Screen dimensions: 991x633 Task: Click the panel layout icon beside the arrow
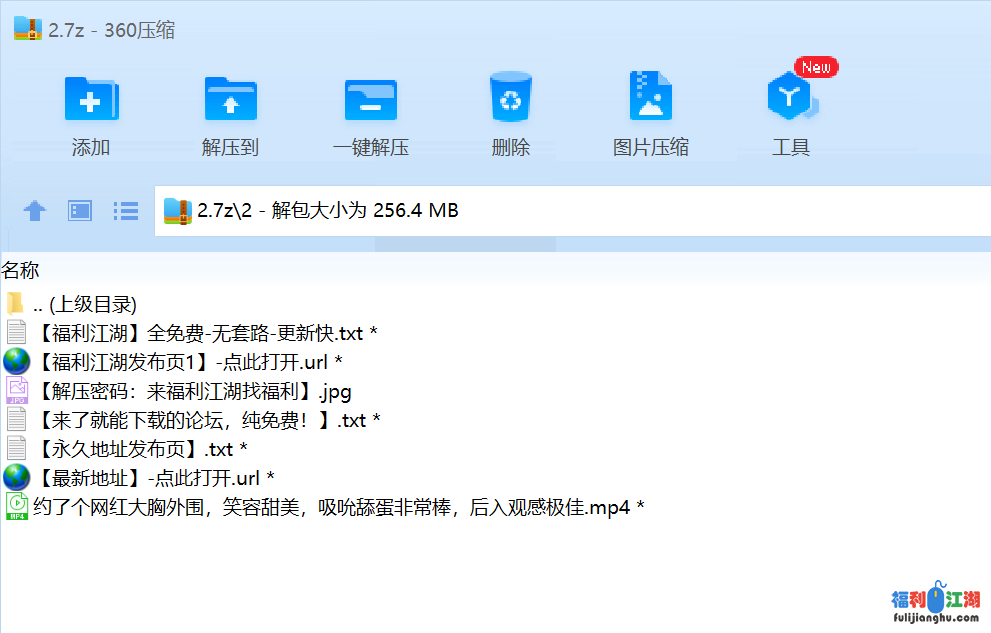(x=79, y=211)
